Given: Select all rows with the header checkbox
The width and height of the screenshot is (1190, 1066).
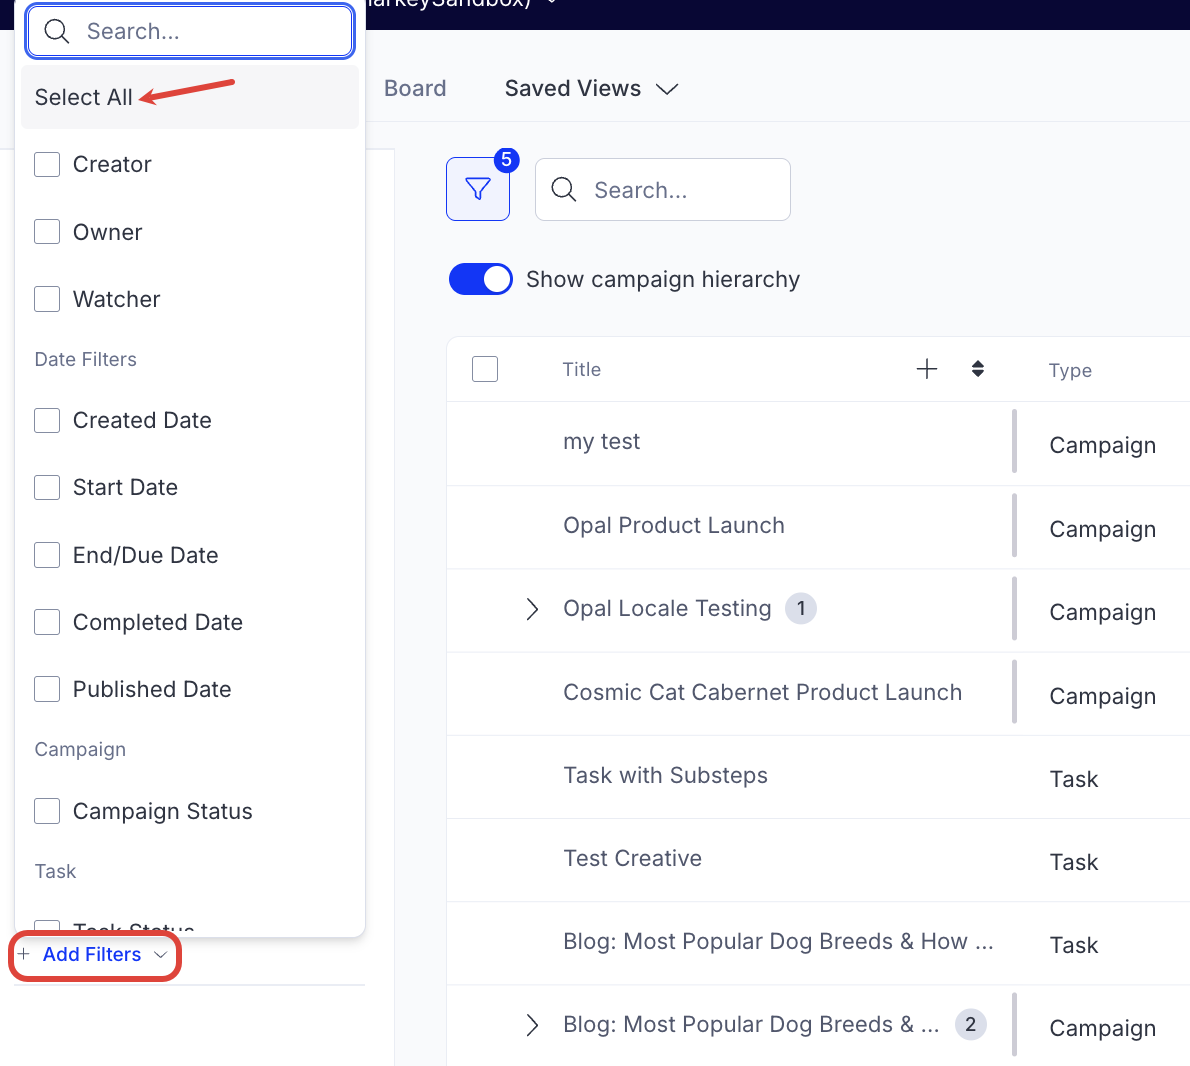Looking at the screenshot, I should click(485, 369).
